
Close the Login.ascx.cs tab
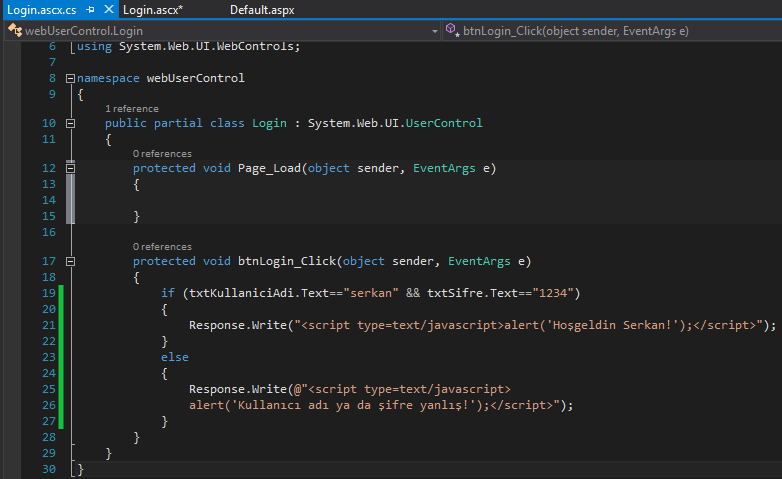pos(109,9)
